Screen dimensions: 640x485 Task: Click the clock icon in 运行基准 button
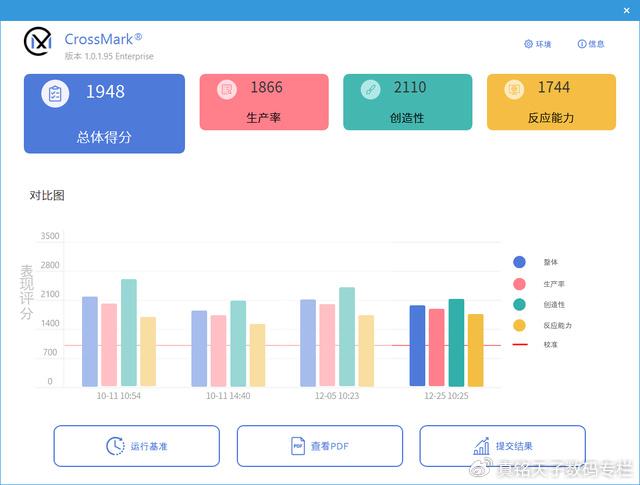116,446
